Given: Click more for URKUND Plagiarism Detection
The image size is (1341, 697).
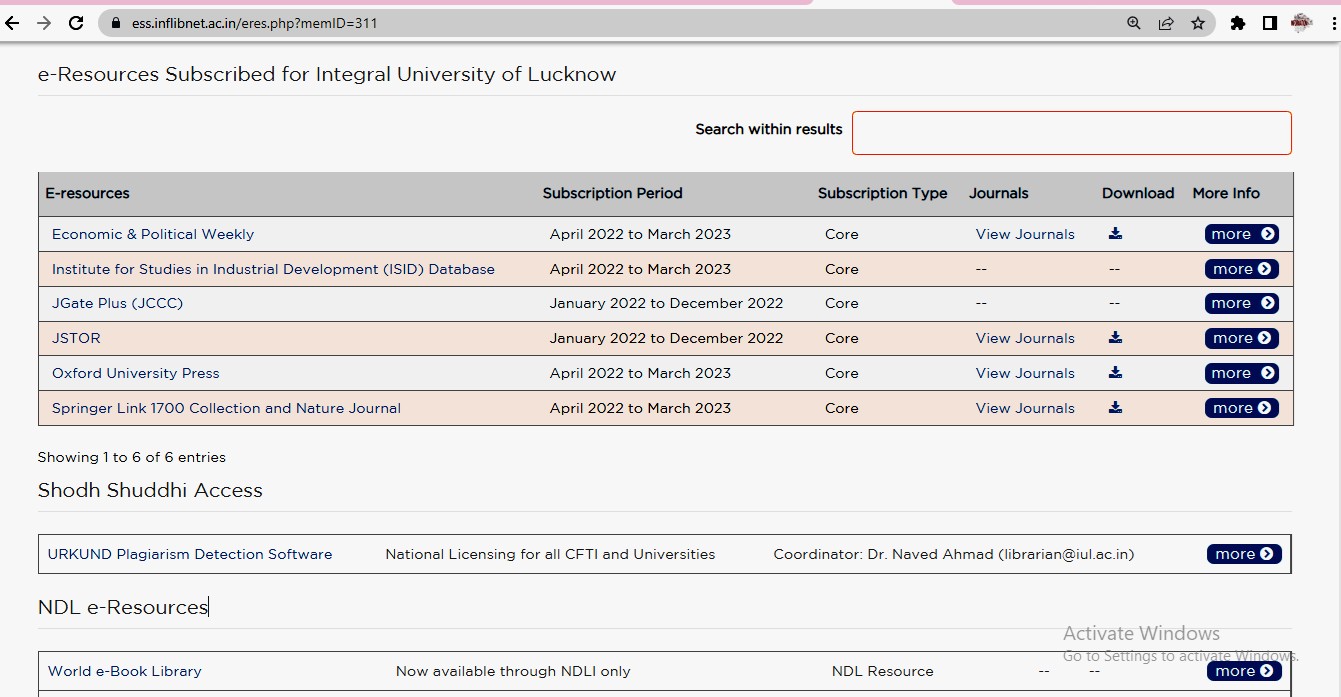Looking at the screenshot, I should (1244, 554).
